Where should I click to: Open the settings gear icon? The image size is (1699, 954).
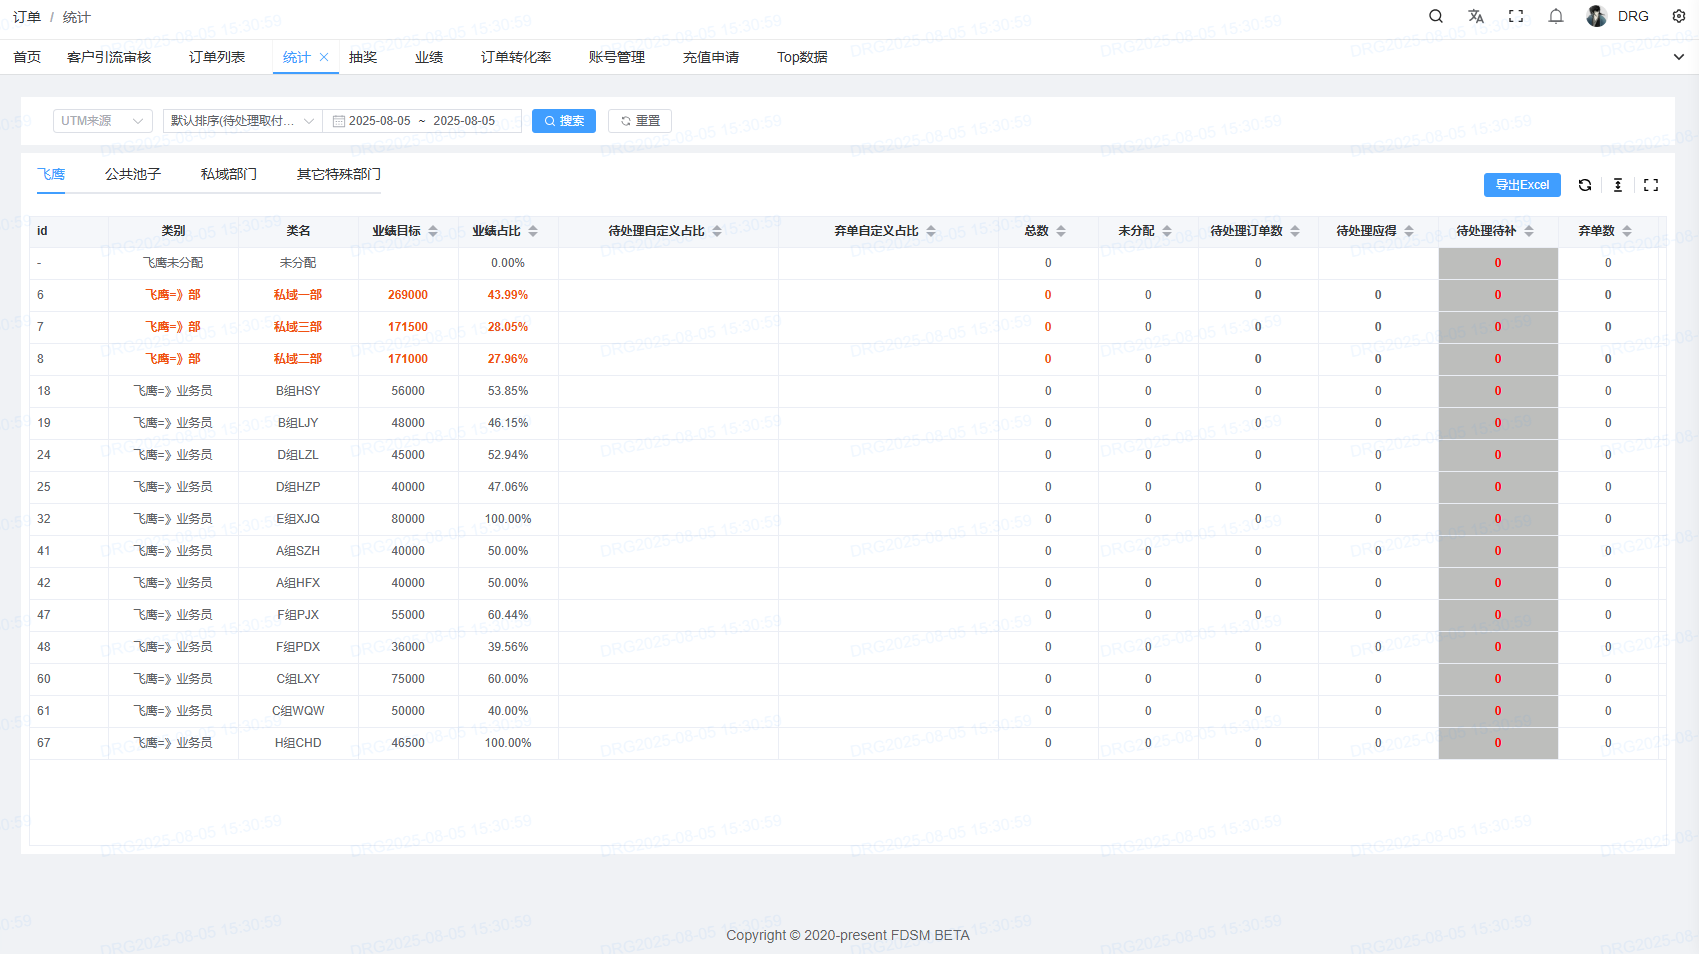[x=1679, y=16]
